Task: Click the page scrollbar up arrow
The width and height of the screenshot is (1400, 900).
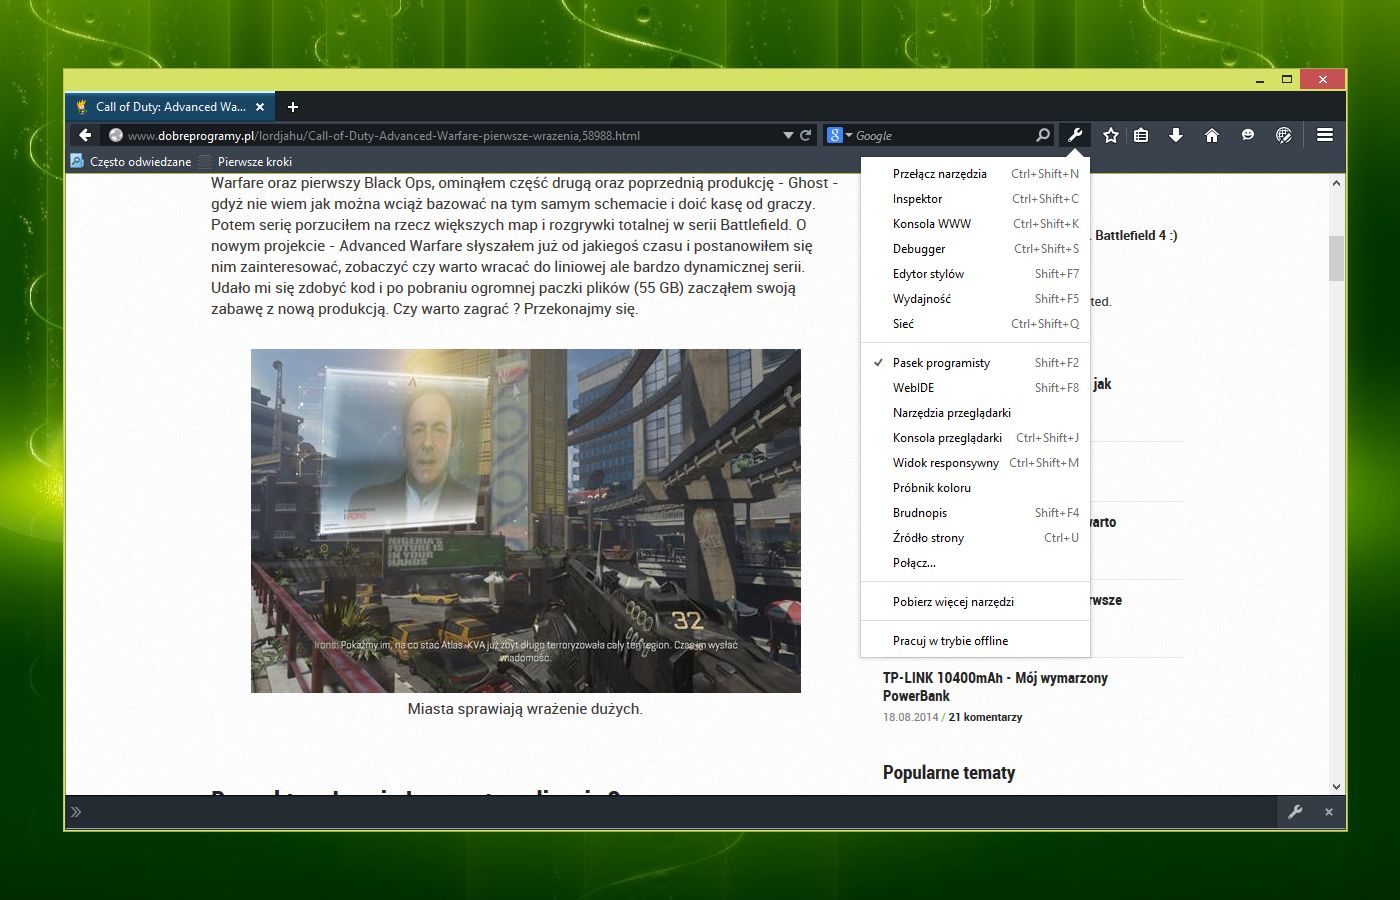Action: point(1337,184)
